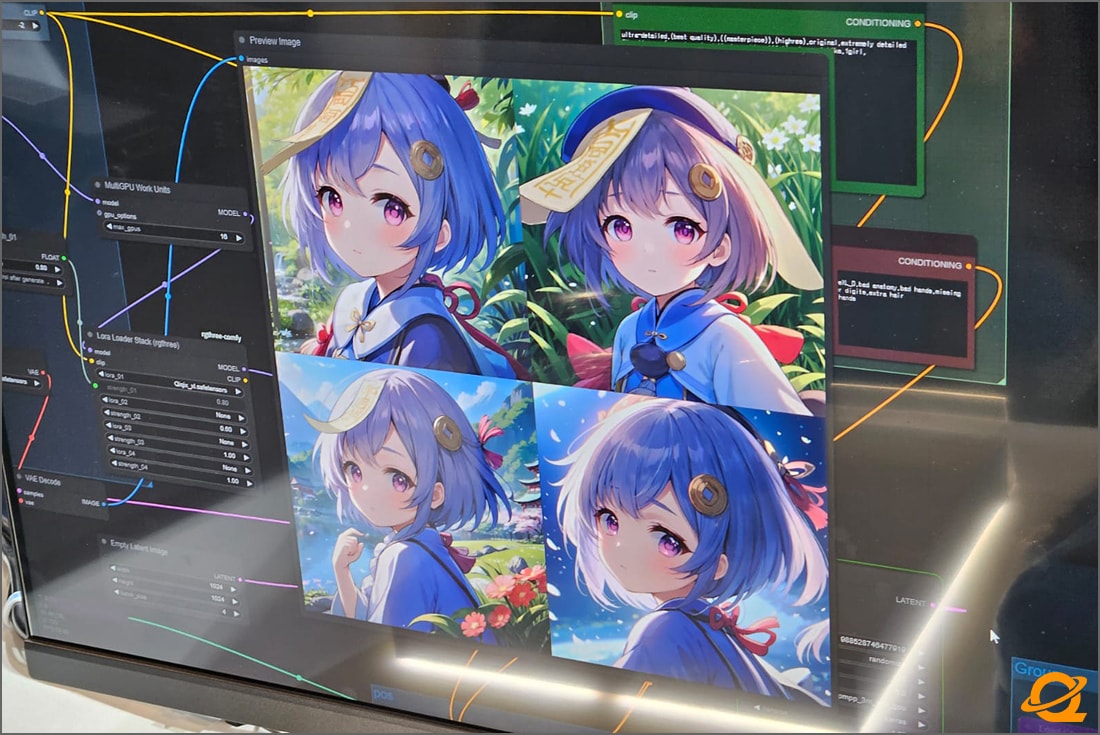Collapse the Lora Loader Stack node via title dot
This screenshot has height=735, width=1100.
90,335
